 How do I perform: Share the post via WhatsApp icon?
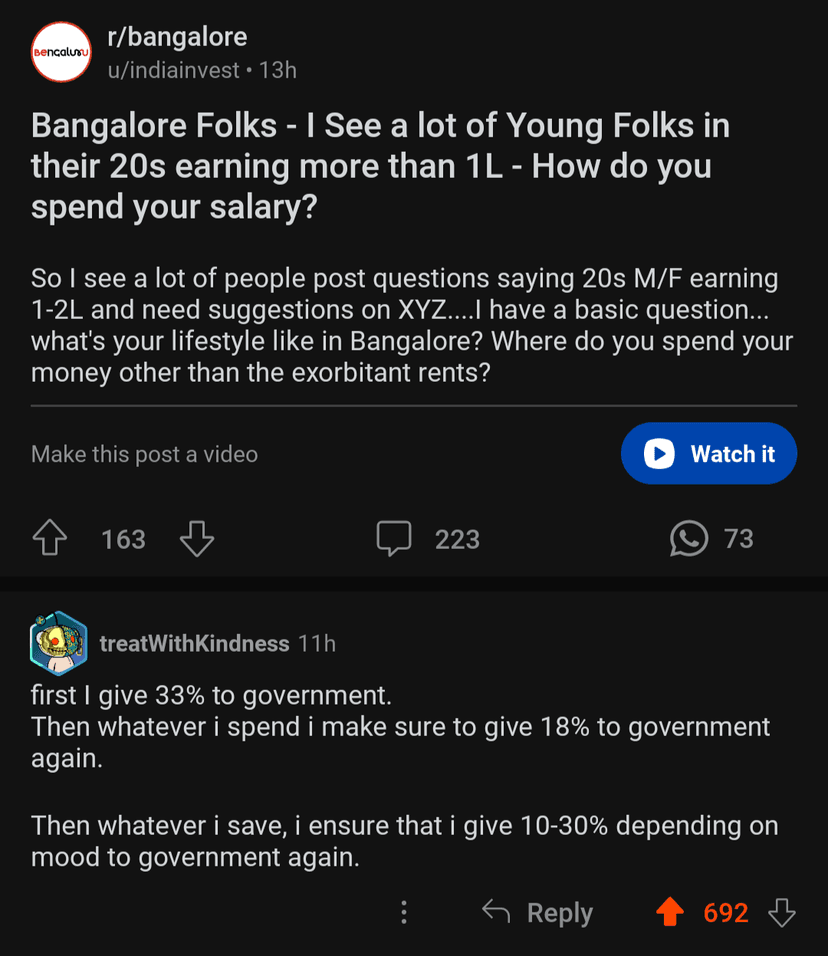click(x=689, y=539)
